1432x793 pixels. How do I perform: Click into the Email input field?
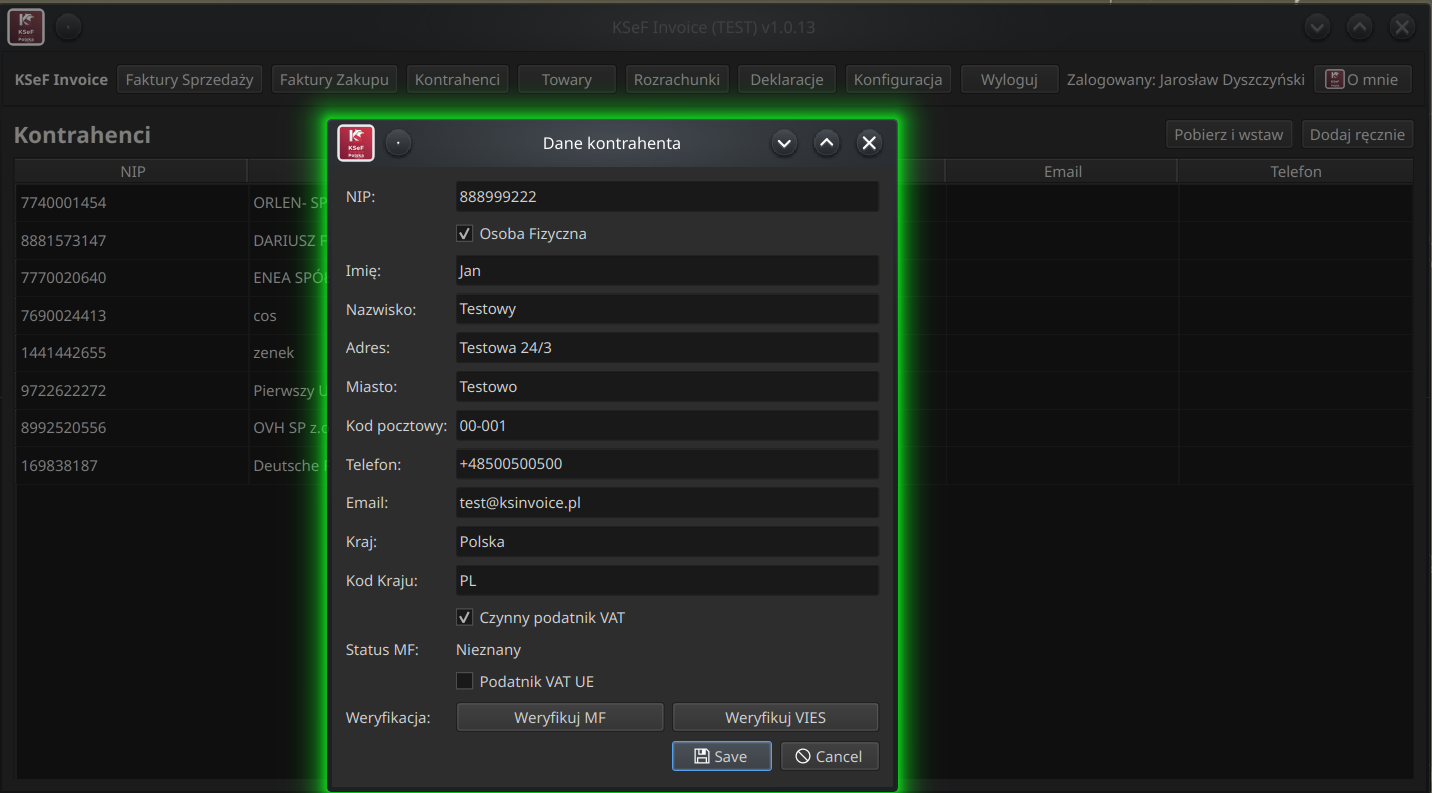click(666, 503)
